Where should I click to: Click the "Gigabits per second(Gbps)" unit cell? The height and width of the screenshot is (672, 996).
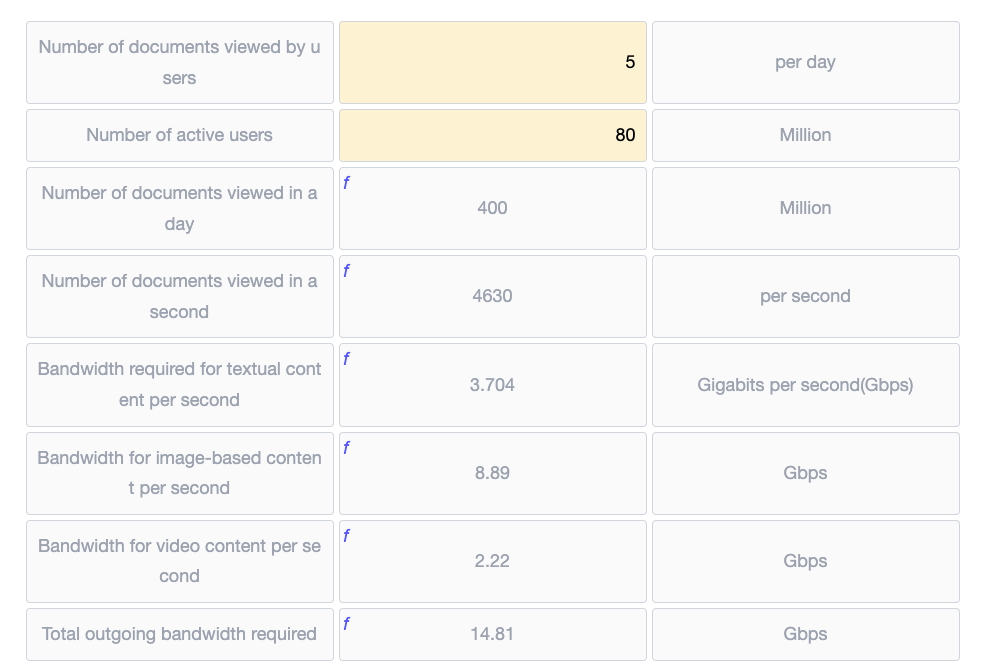click(x=805, y=385)
